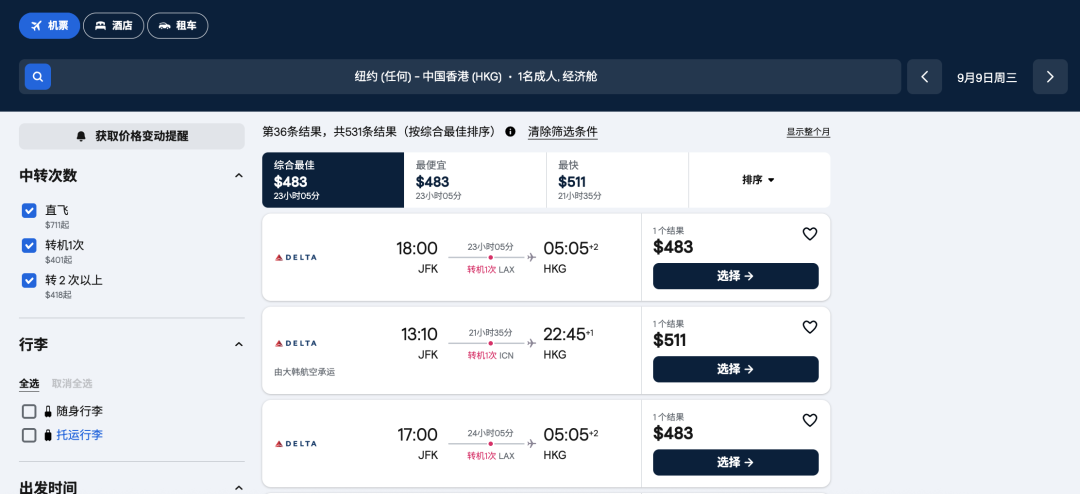Screen dimensions: 1080x494
Task: Switch to the 酒店 hotels tab
Action: point(114,26)
